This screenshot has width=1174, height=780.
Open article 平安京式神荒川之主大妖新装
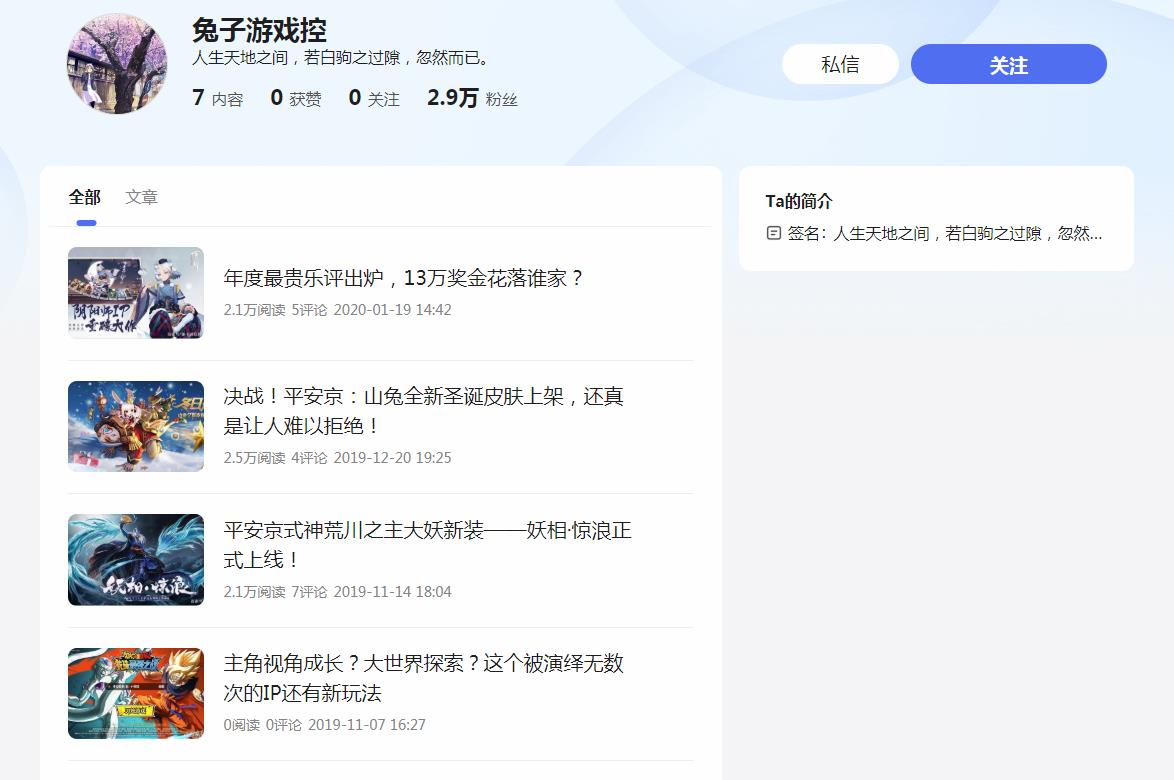pos(428,545)
